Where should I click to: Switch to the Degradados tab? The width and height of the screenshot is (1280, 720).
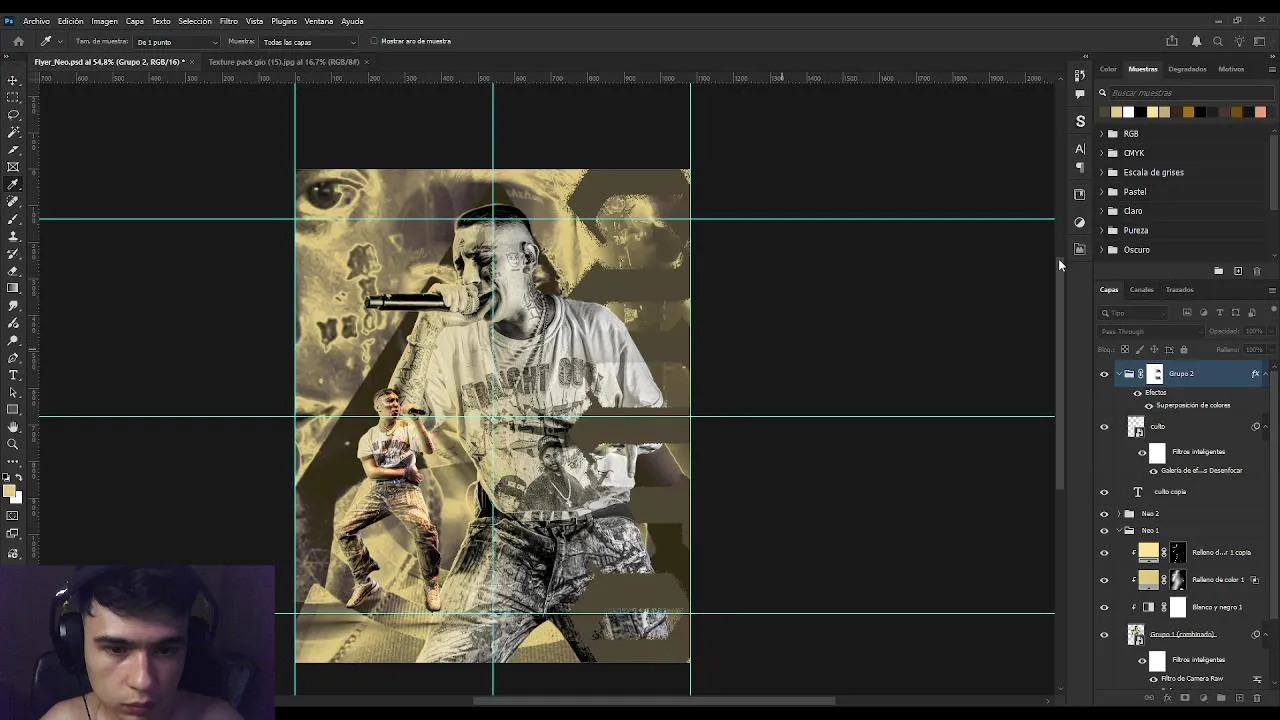(1187, 69)
